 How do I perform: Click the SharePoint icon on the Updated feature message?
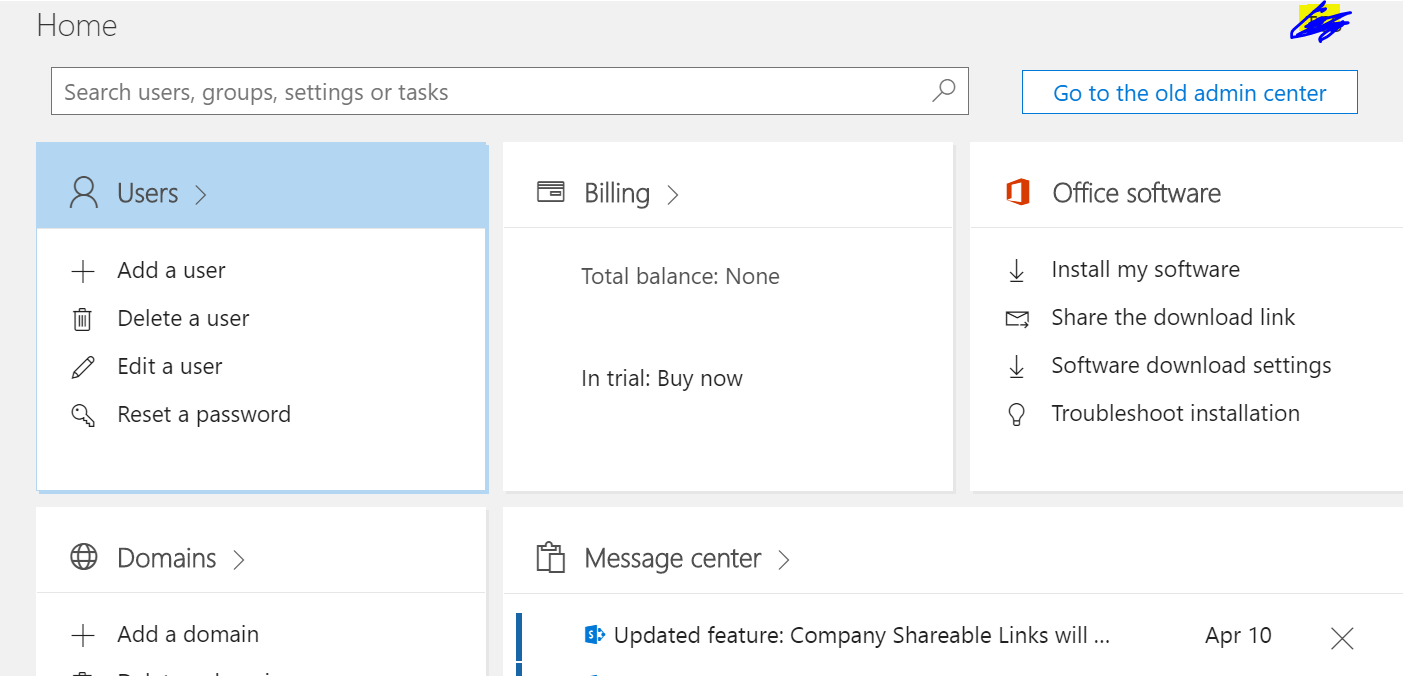click(595, 634)
